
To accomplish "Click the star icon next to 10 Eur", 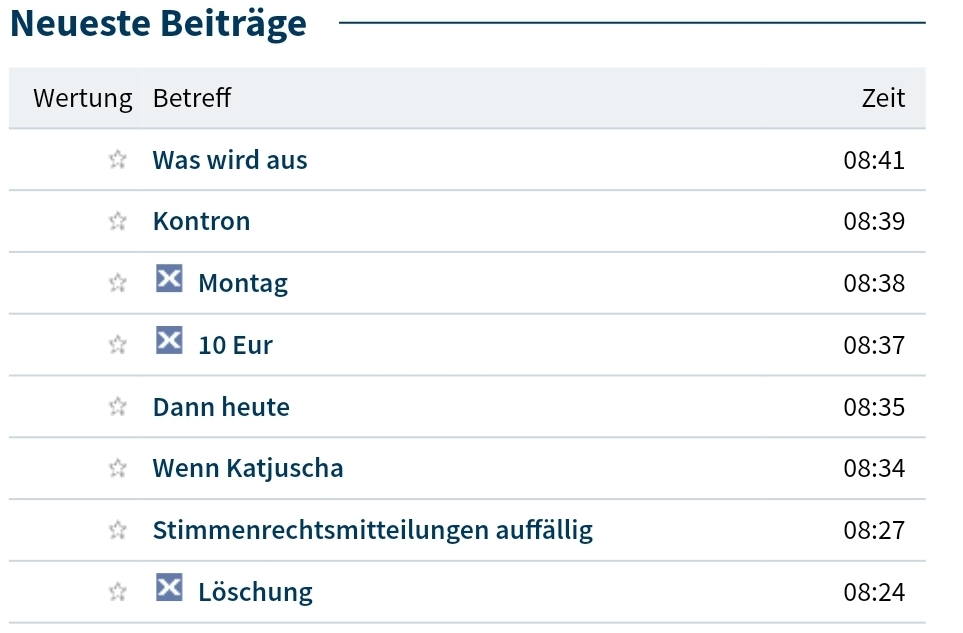I will tap(117, 343).
